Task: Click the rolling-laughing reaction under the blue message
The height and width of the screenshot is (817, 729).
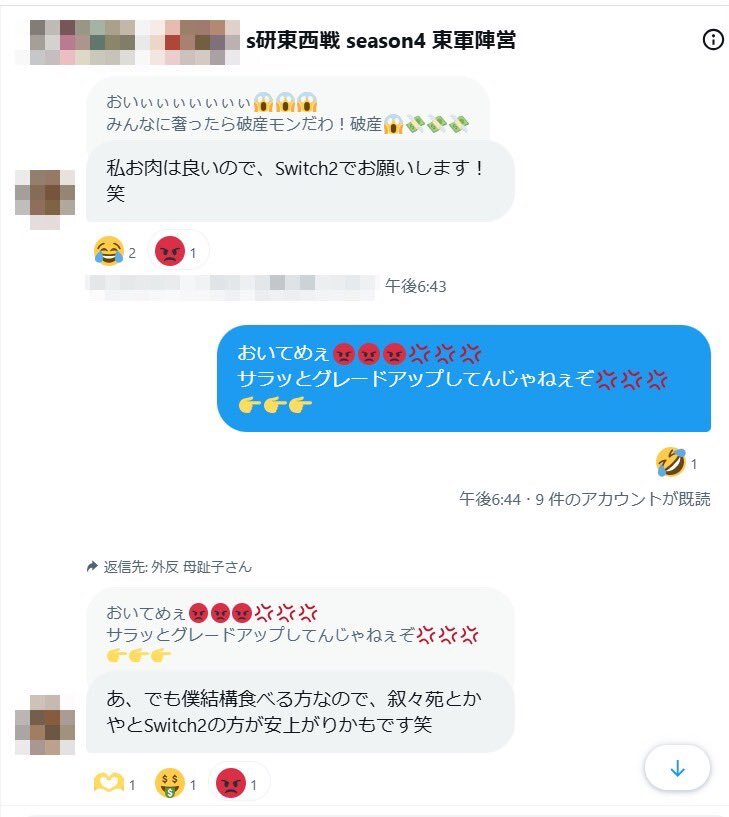Action: (x=676, y=463)
